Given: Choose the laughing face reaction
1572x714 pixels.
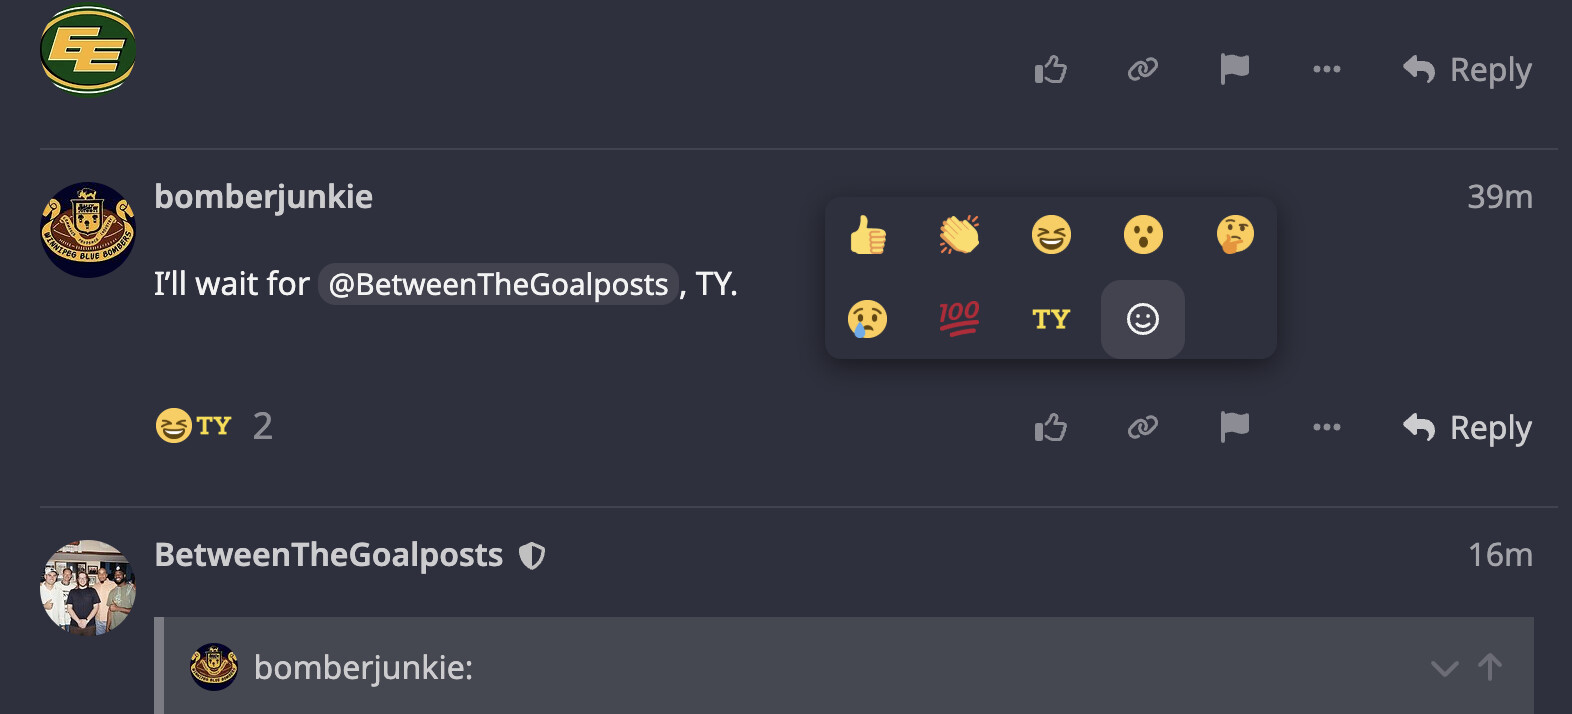Looking at the screenshot, I should (x=1051, y=235).
